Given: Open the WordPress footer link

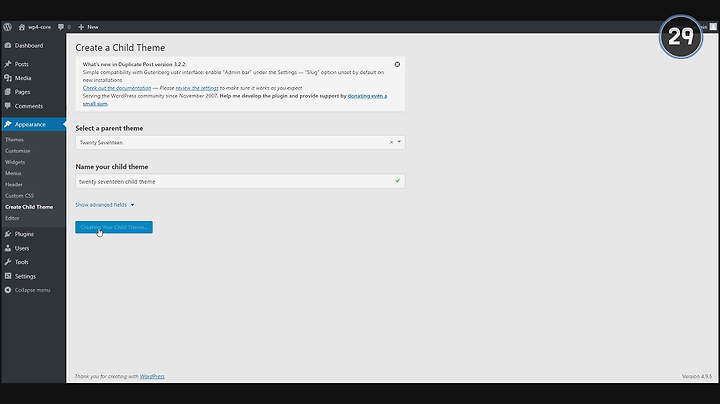Looking at the screenshot, I should click(x=152, y=376).
